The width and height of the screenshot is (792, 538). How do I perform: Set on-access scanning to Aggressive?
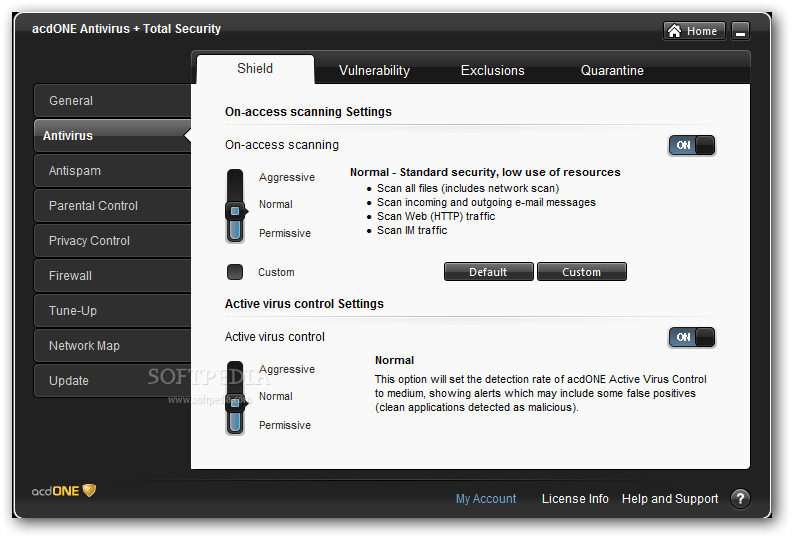pyautogui.click(x=287, y=177)
